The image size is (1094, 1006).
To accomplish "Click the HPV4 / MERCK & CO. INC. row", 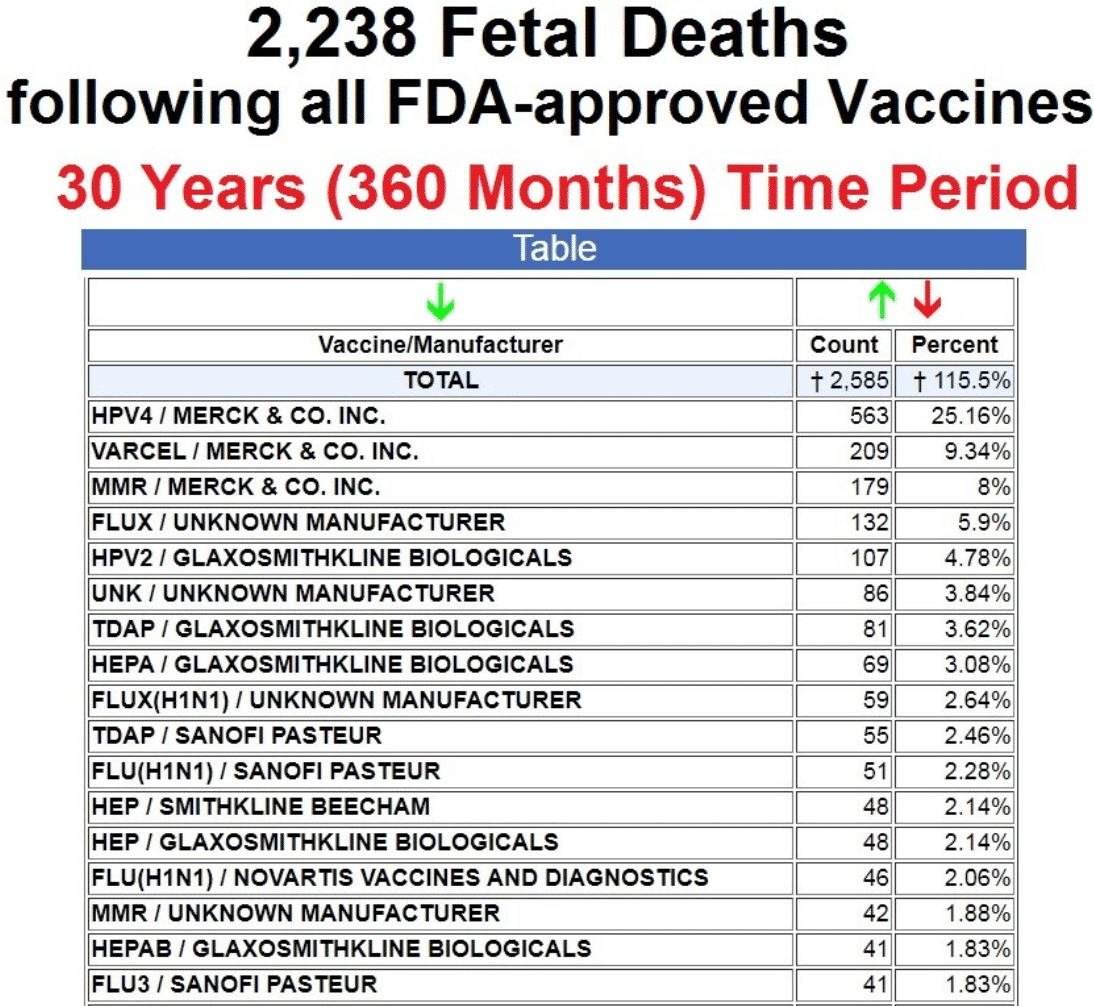I will (x=238, y=416).
